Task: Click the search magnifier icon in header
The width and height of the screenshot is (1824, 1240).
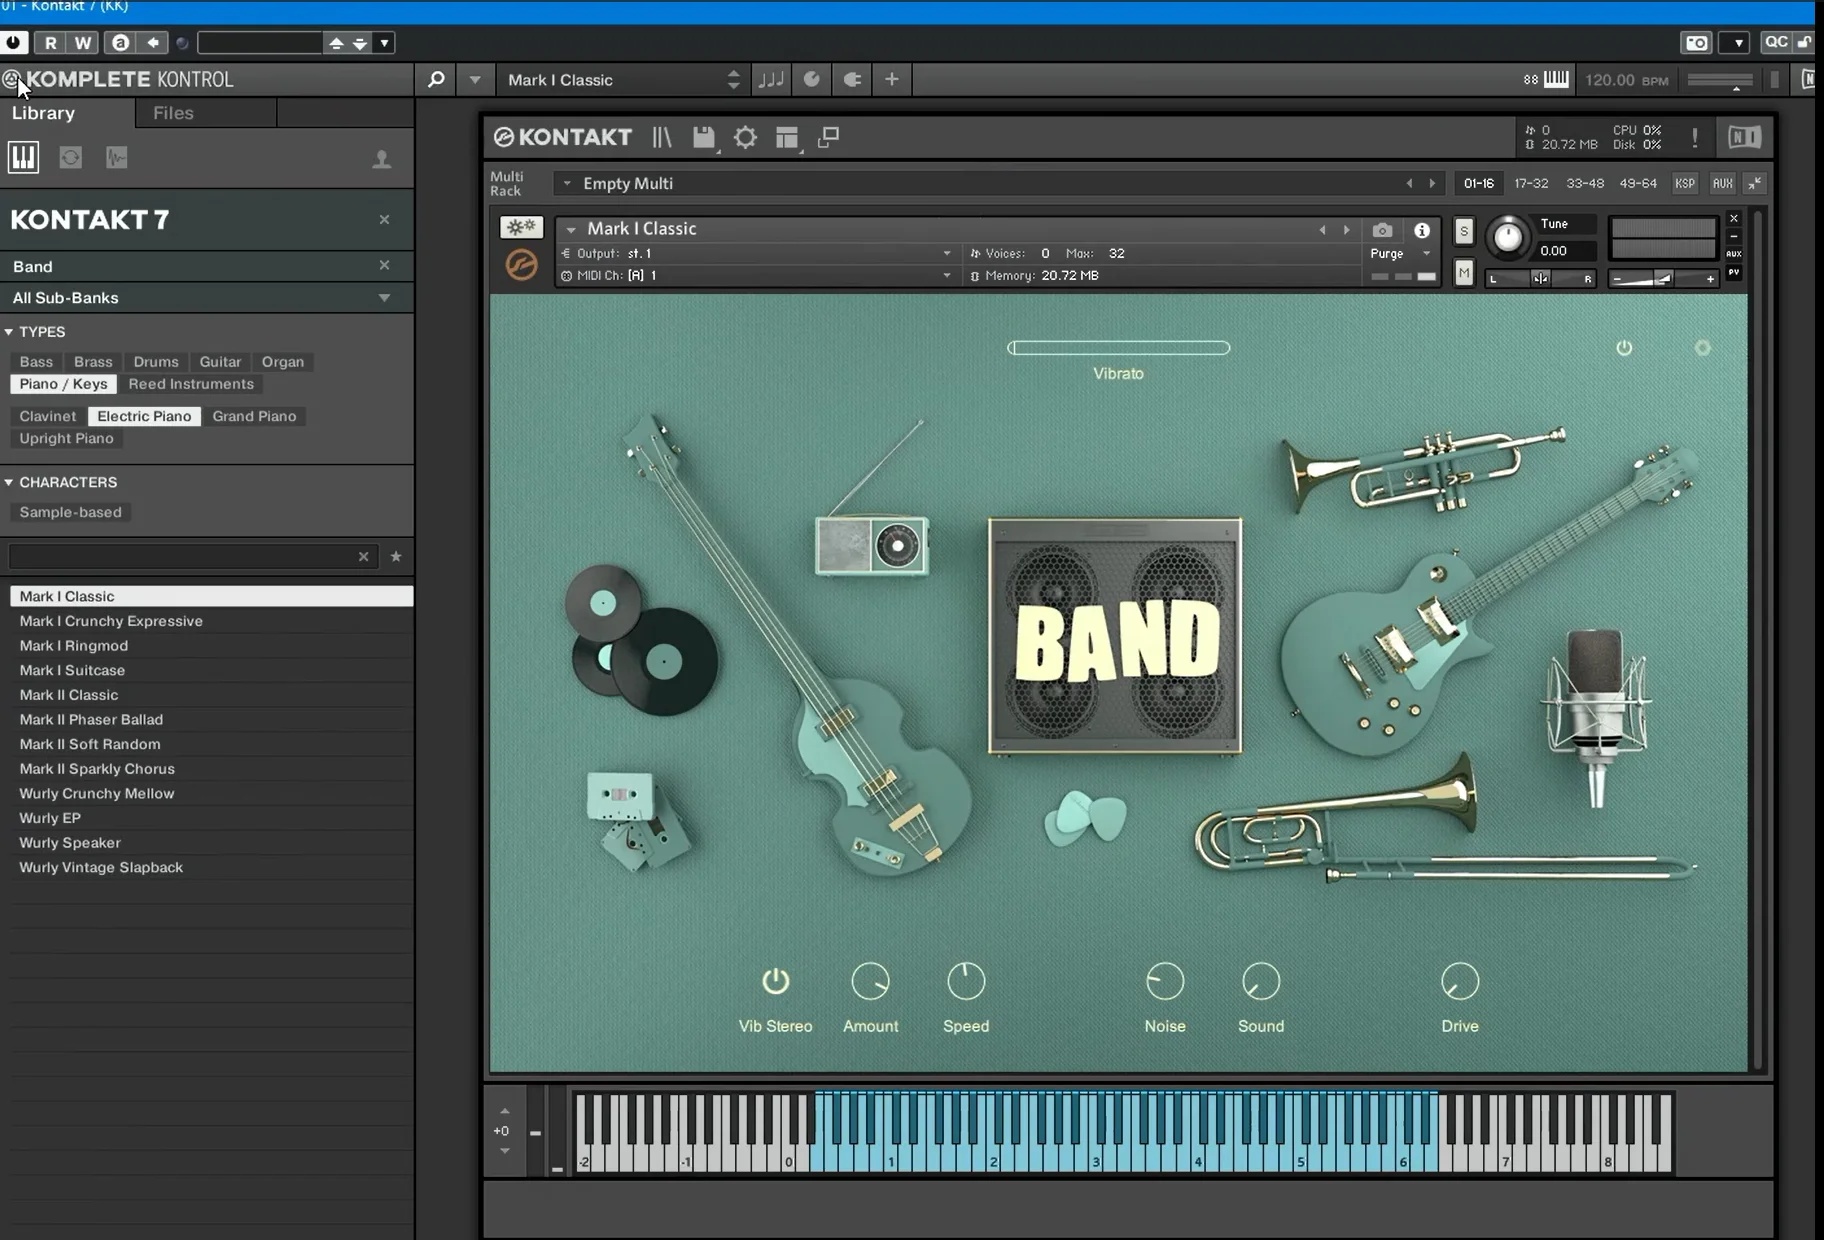Action: [436, 79]
